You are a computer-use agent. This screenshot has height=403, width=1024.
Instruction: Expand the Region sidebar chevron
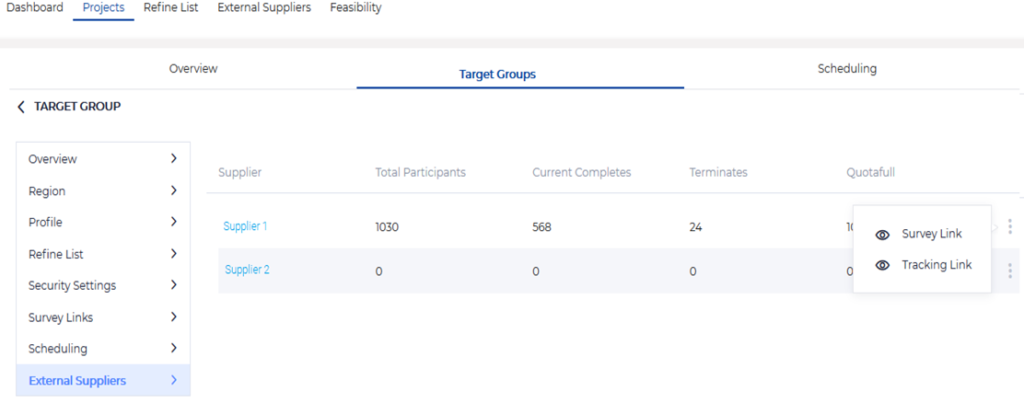pos(173,190)
